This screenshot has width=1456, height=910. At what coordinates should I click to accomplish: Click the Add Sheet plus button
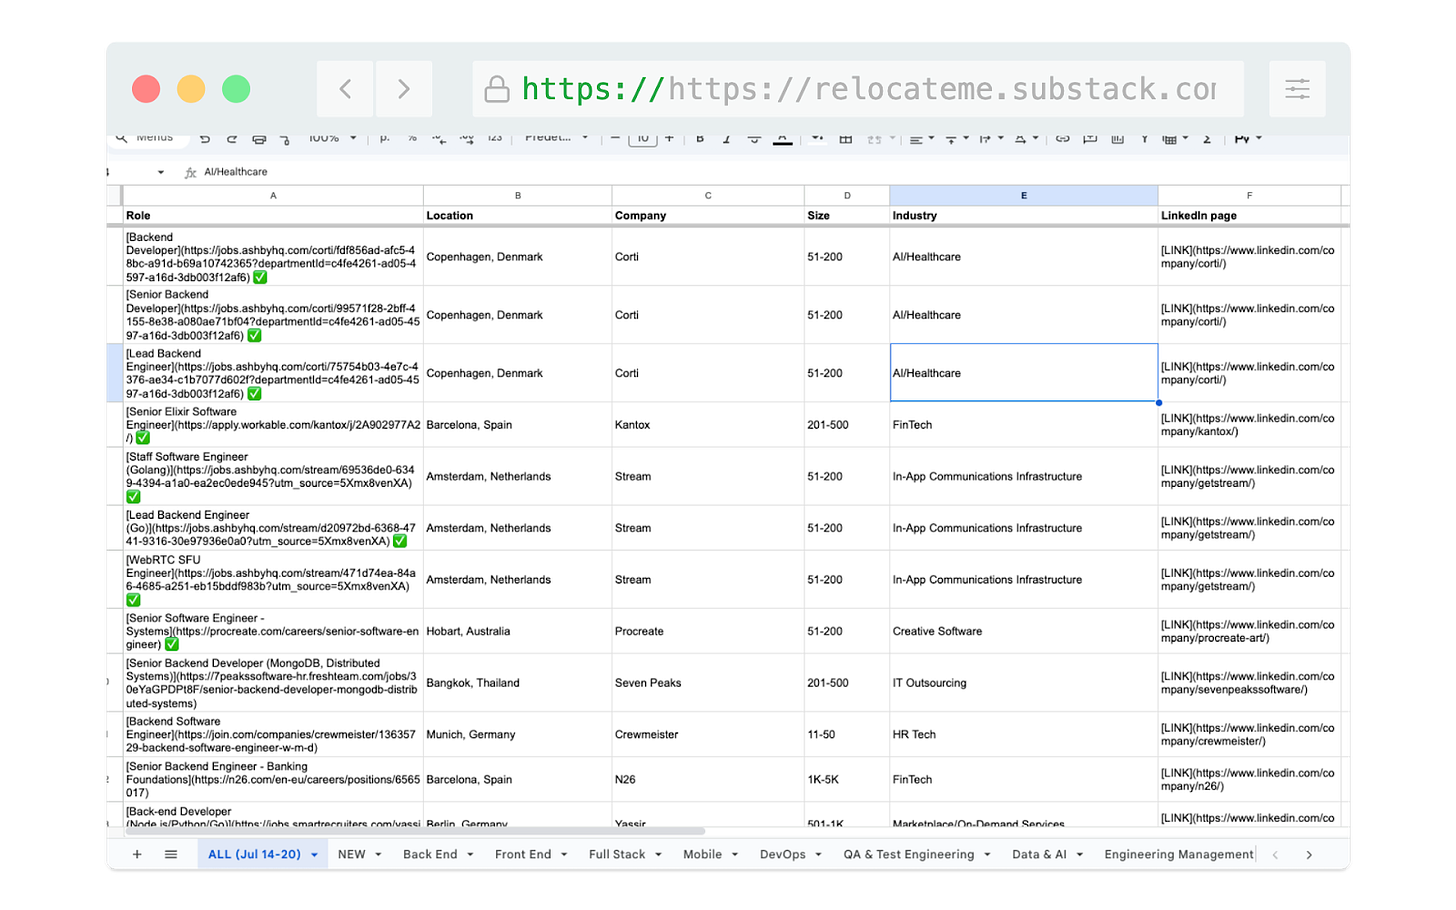pos(137,855)
